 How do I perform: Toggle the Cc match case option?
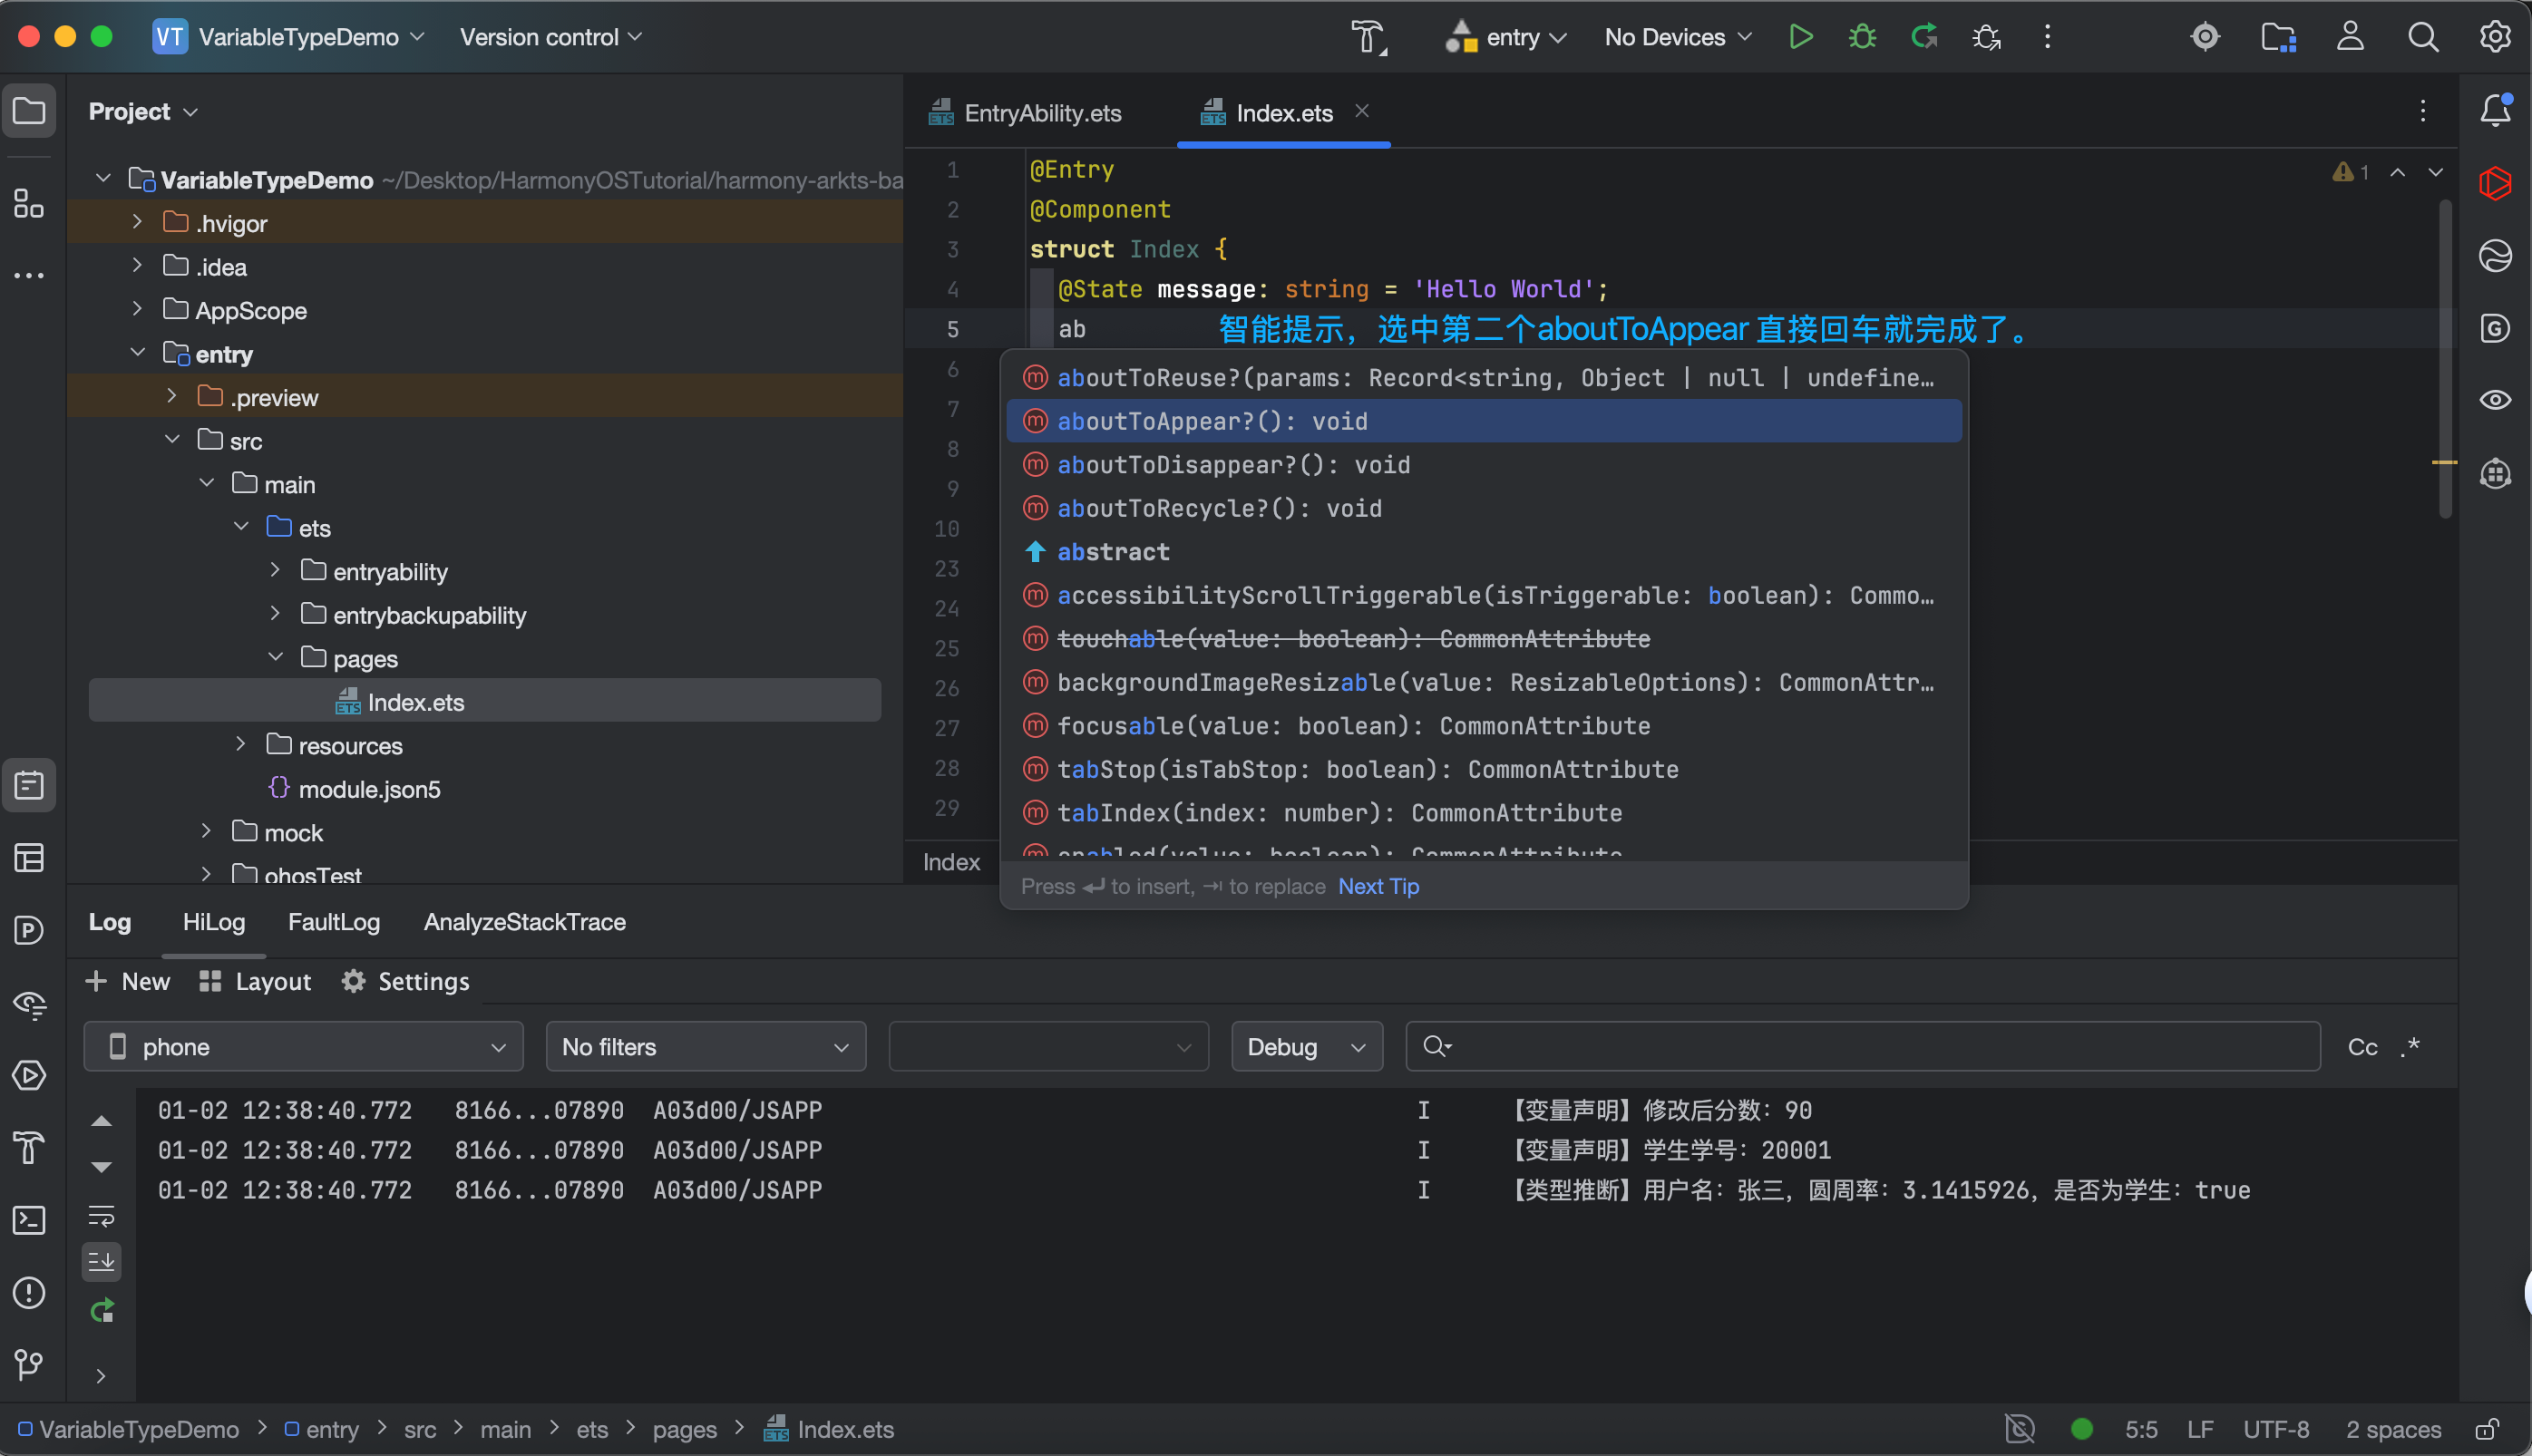click(x=2362, y=1047)
